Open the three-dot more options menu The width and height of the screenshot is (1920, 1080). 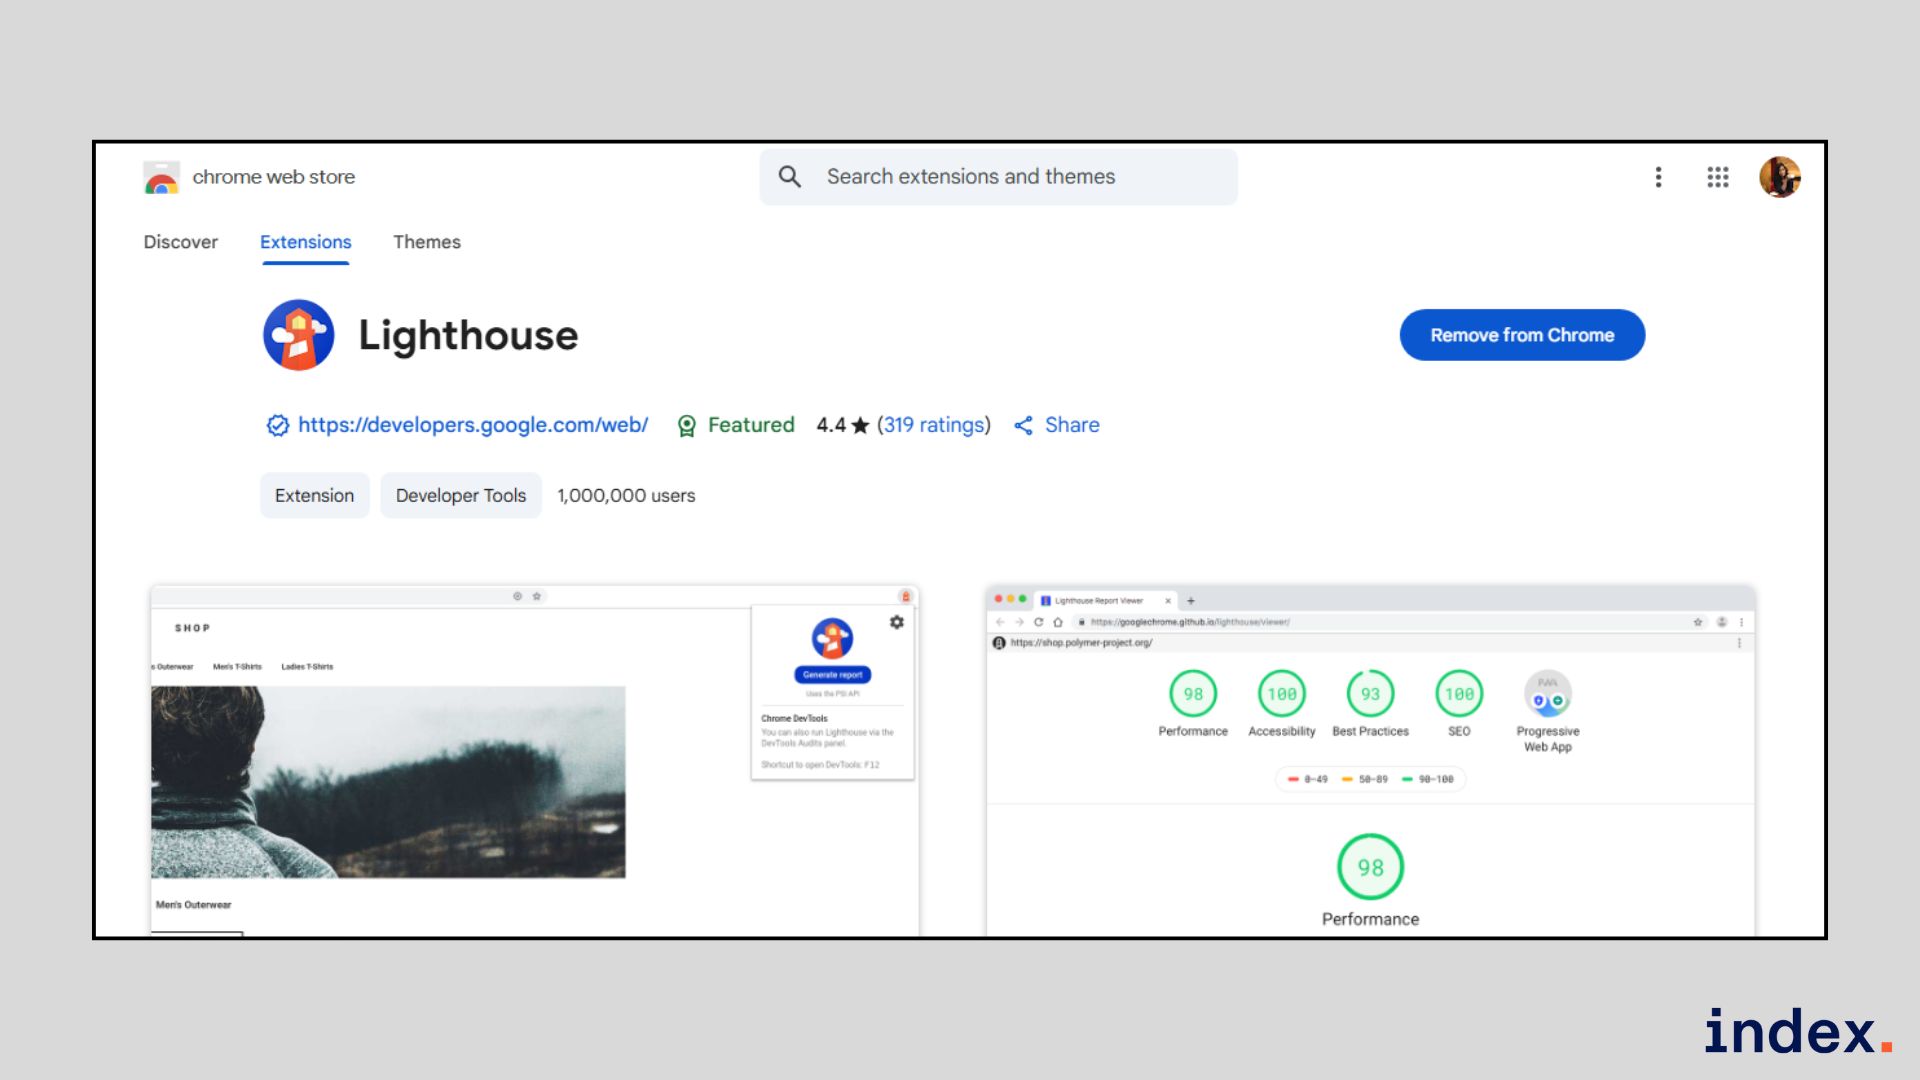pos(1658,177)
